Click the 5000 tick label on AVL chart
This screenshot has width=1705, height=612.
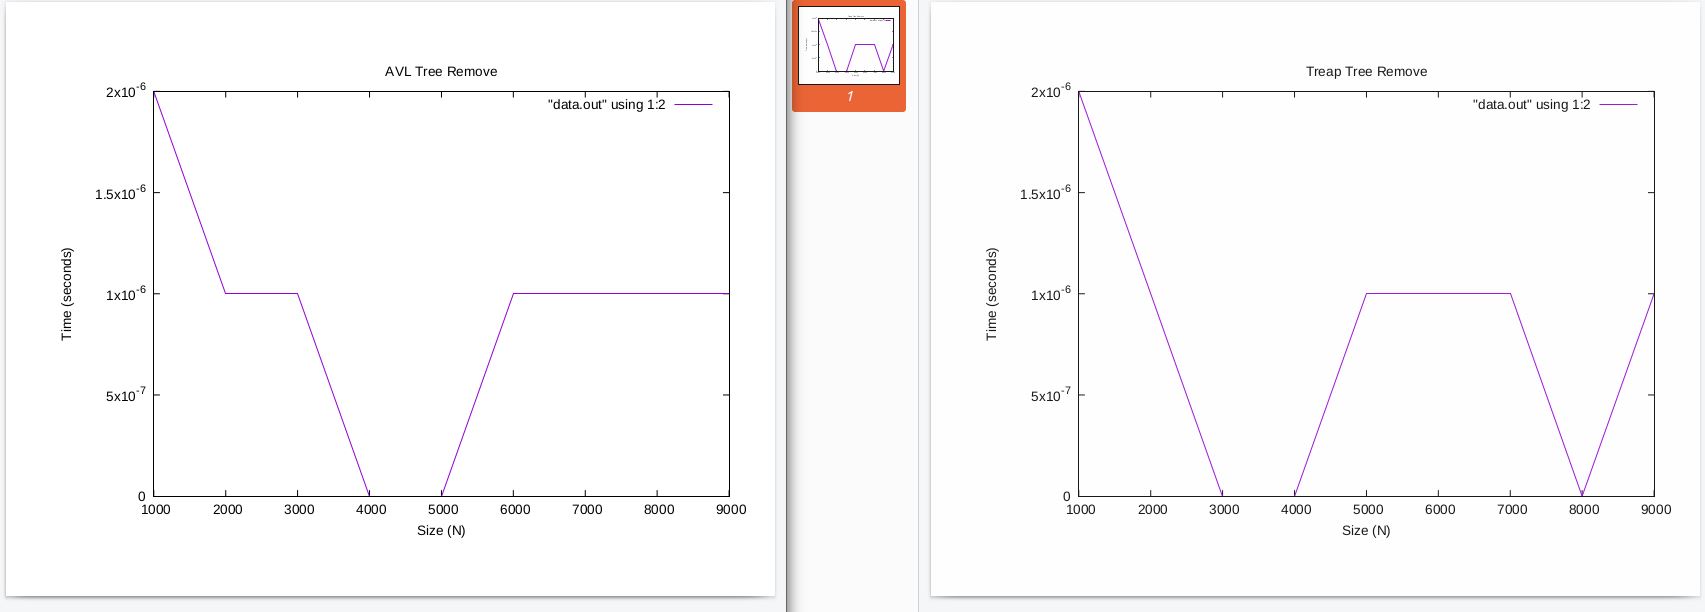443,509
